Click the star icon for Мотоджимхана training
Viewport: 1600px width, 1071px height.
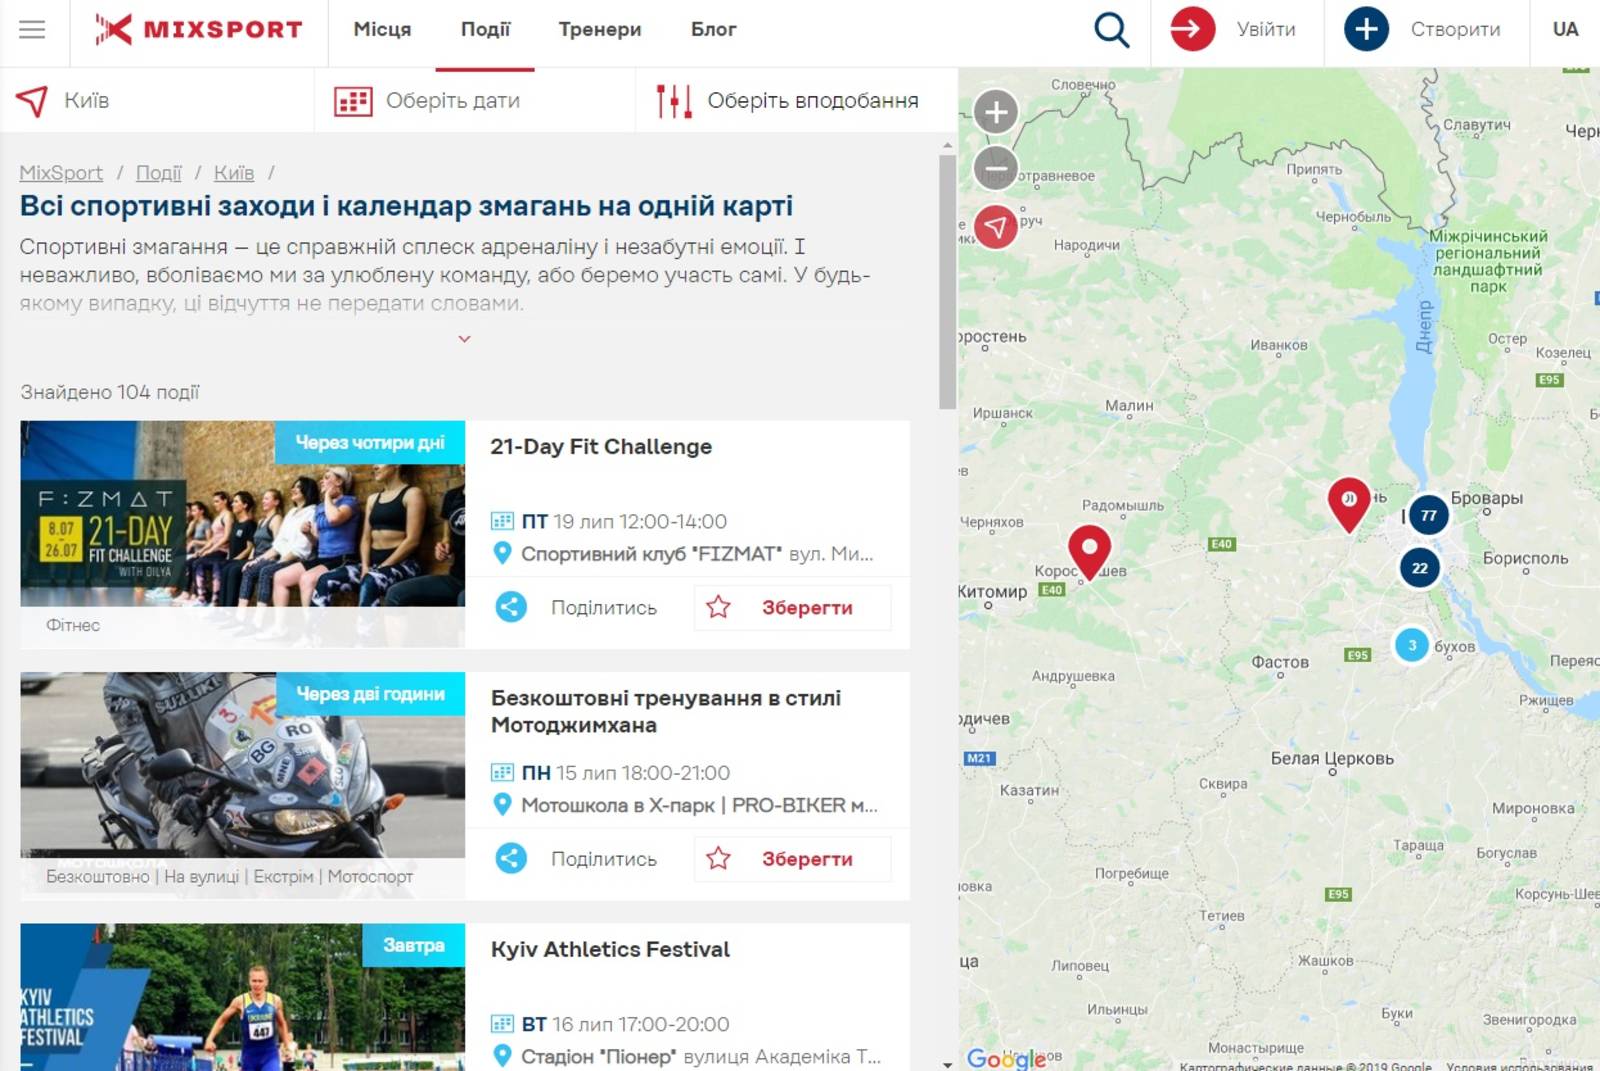pyautogui.click(x=718, y=858)
